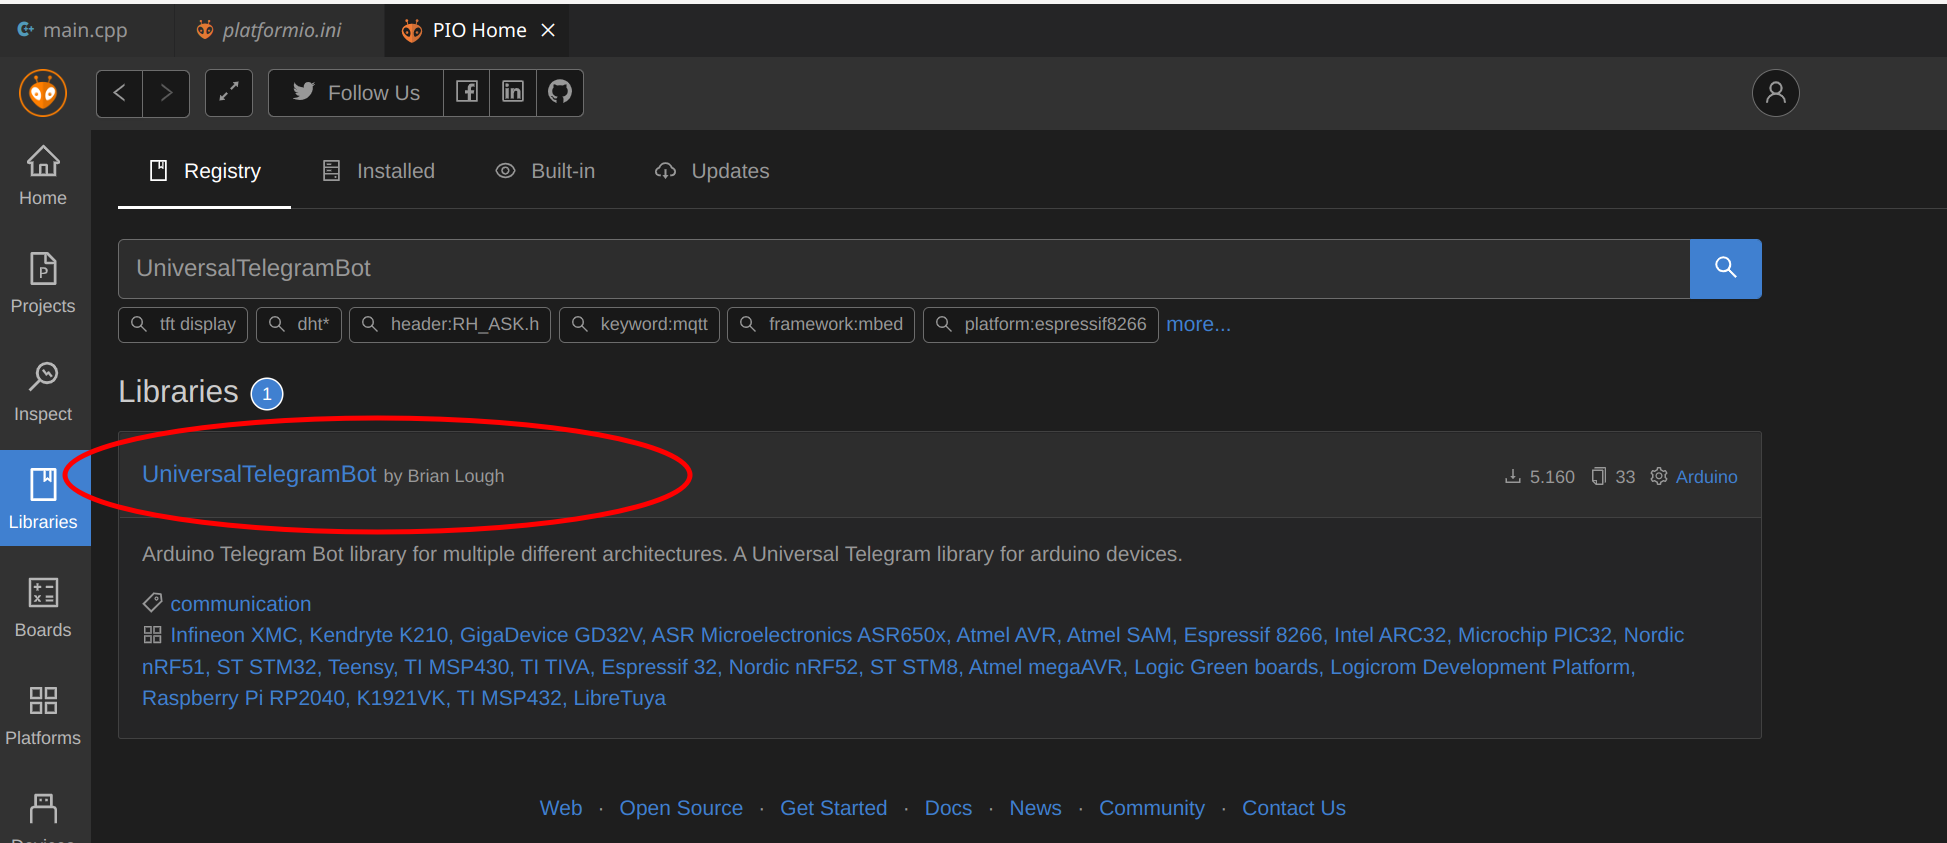The width and height of the screenshot is (1947, 843).
Task: Go back using the left arrow button
Action: pos(119,93)
